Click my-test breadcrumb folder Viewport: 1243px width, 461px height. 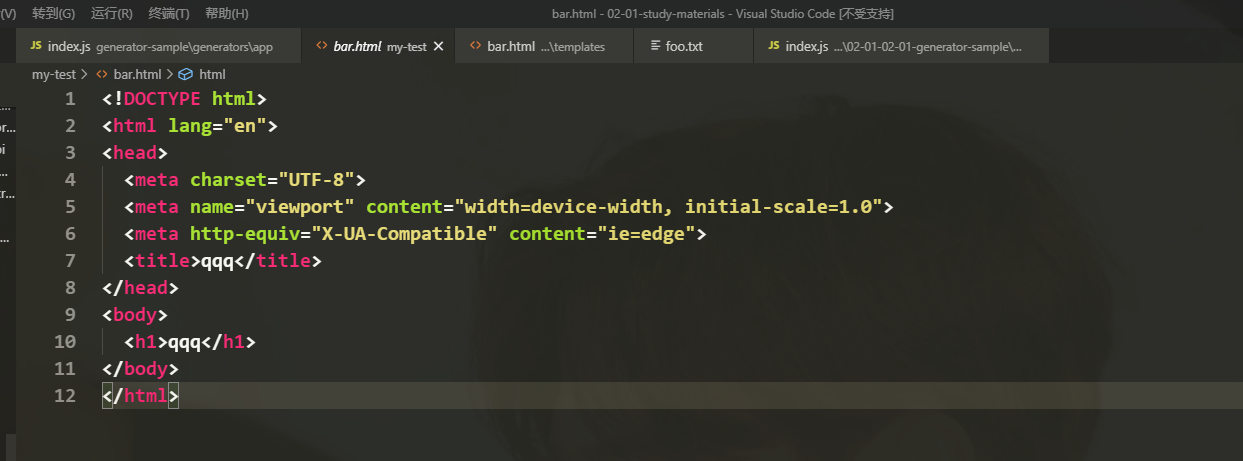point(53,74)
